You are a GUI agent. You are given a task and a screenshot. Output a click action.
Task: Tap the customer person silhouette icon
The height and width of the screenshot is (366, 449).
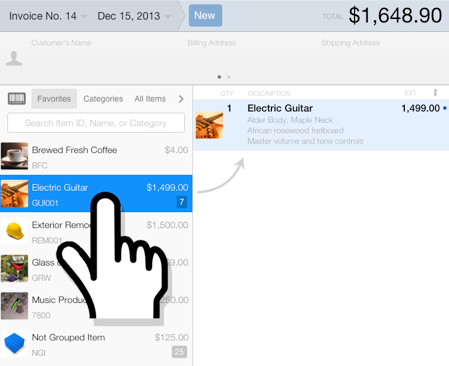[x=14, y=58]
